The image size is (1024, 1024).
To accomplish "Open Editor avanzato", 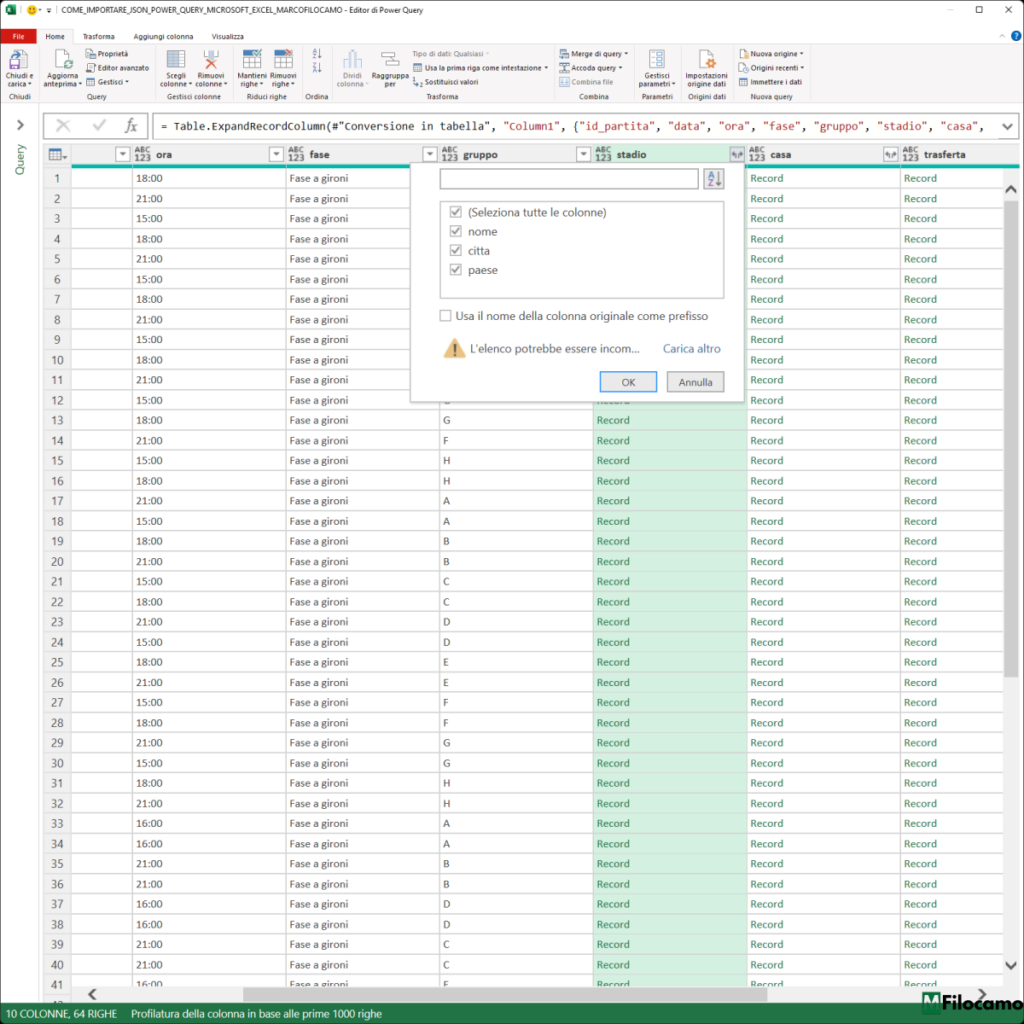I will point(118,68).
